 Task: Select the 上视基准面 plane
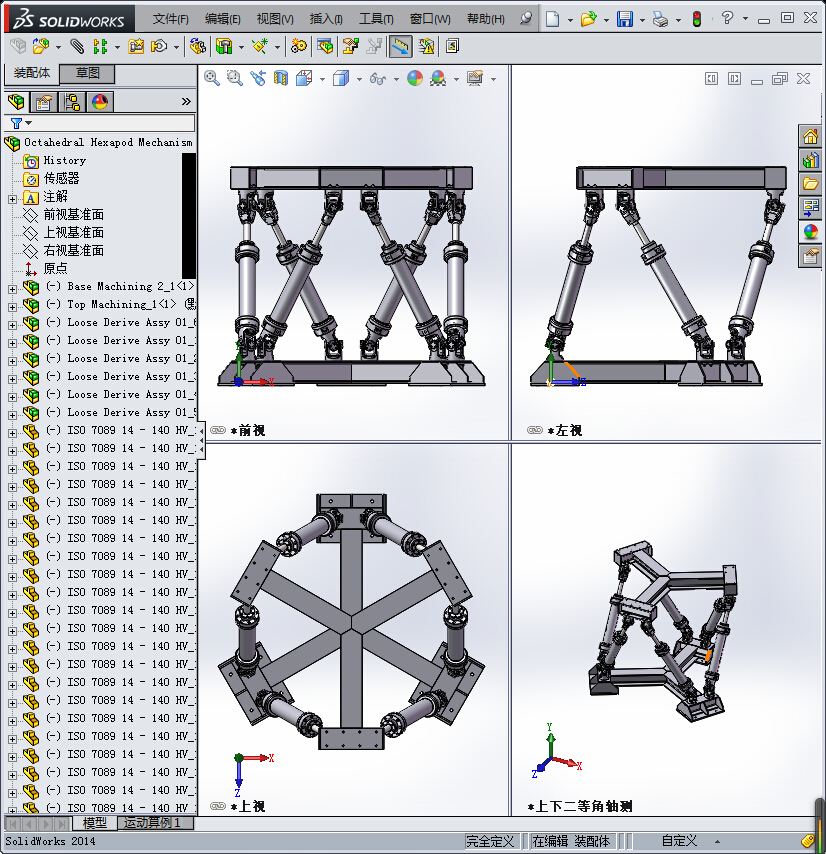74,233
